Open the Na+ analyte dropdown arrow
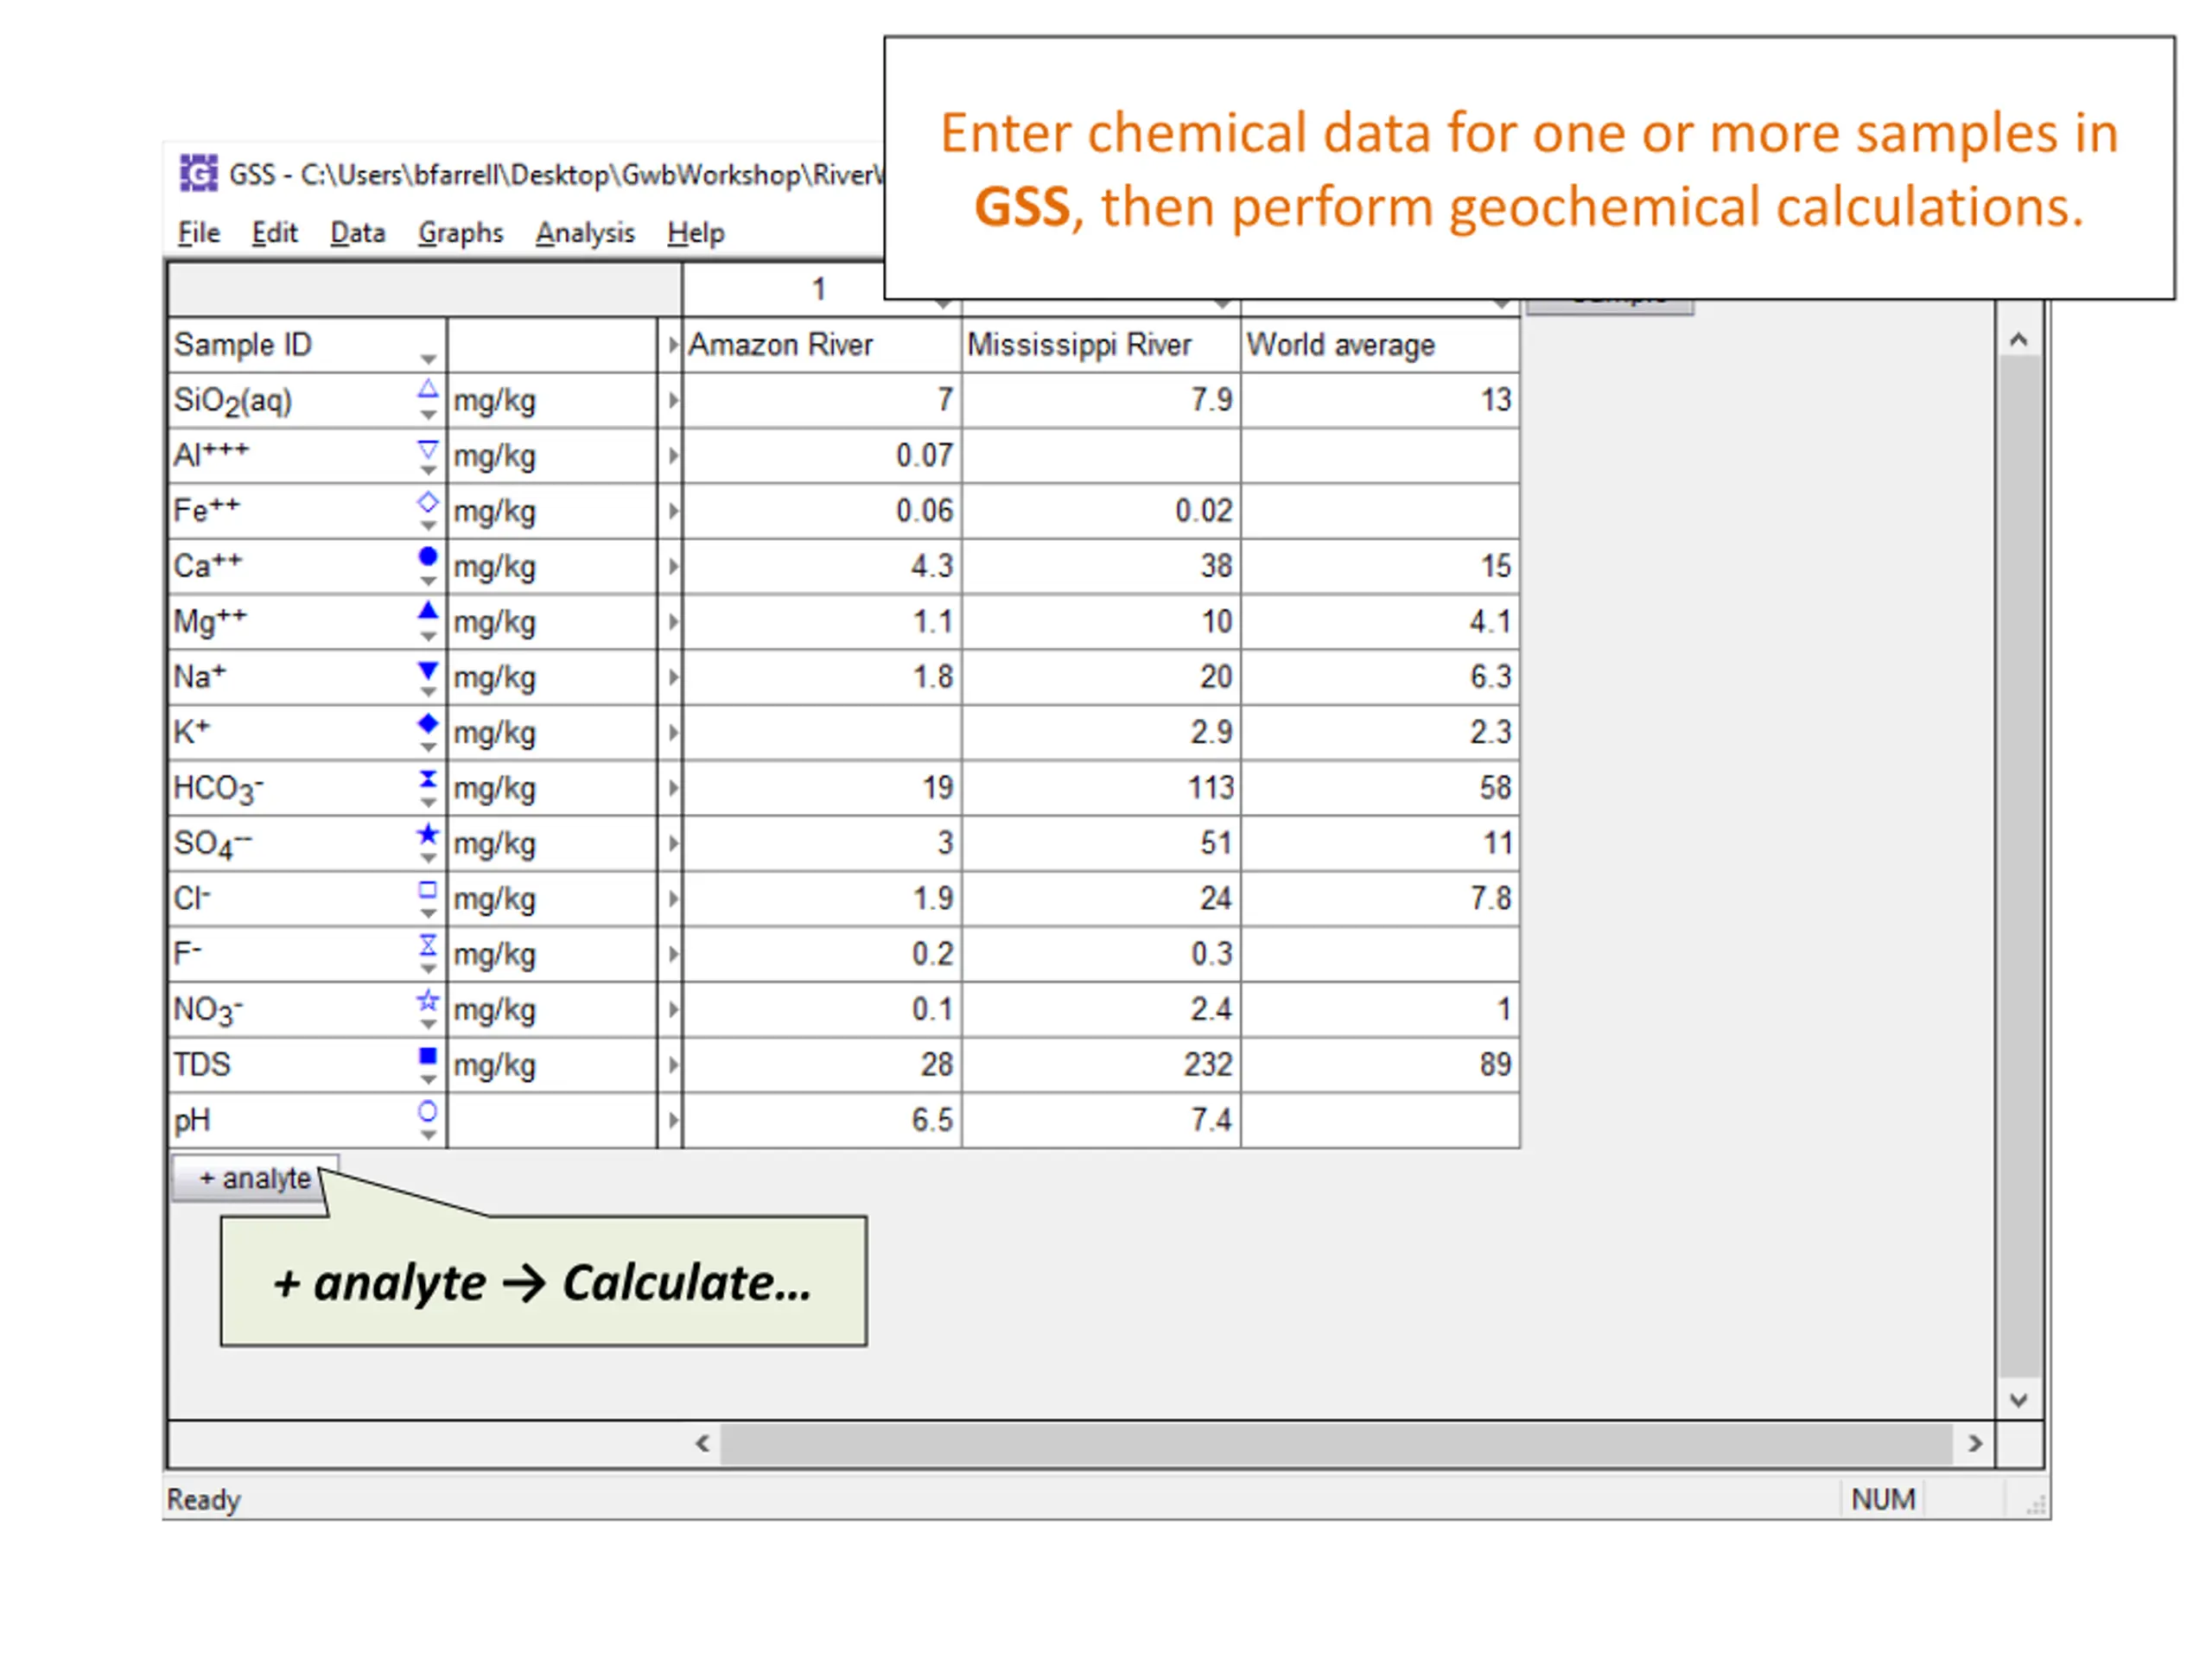2212x1659 pixels. pos(428,692)
